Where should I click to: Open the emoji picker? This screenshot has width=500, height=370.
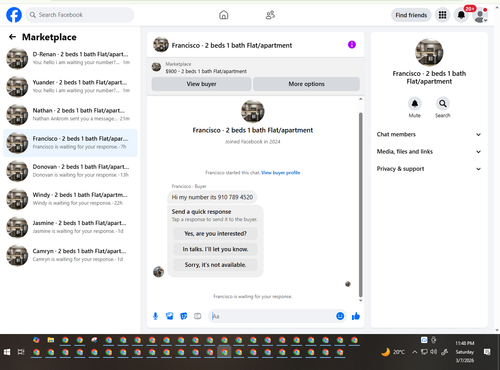(x=340, y=316)
